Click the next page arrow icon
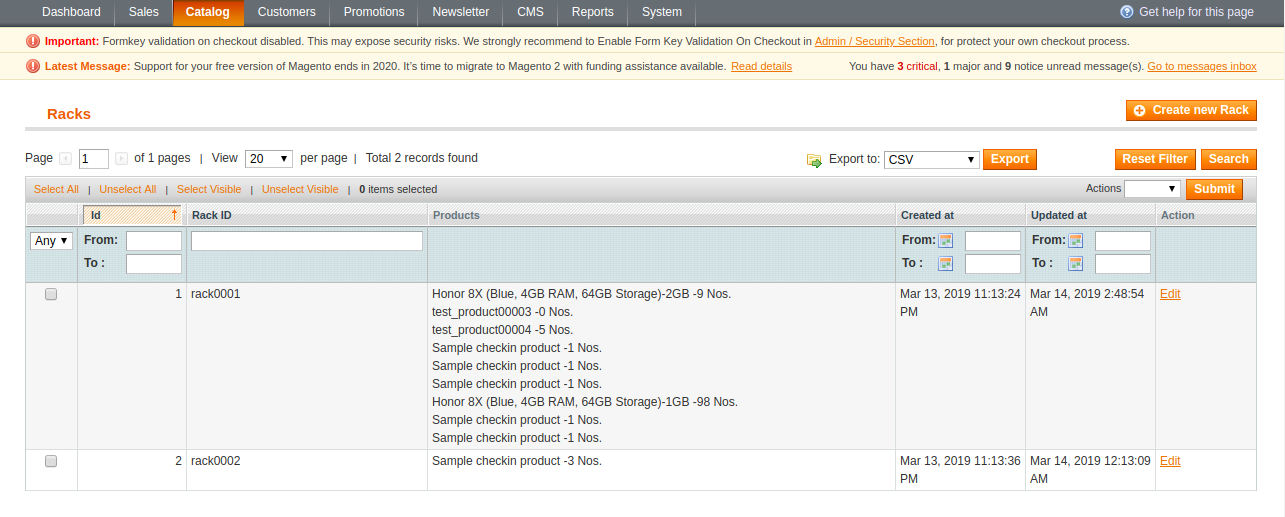This screenshot has width=1285, height=517. pyautogui.click(x=121, y=158)
